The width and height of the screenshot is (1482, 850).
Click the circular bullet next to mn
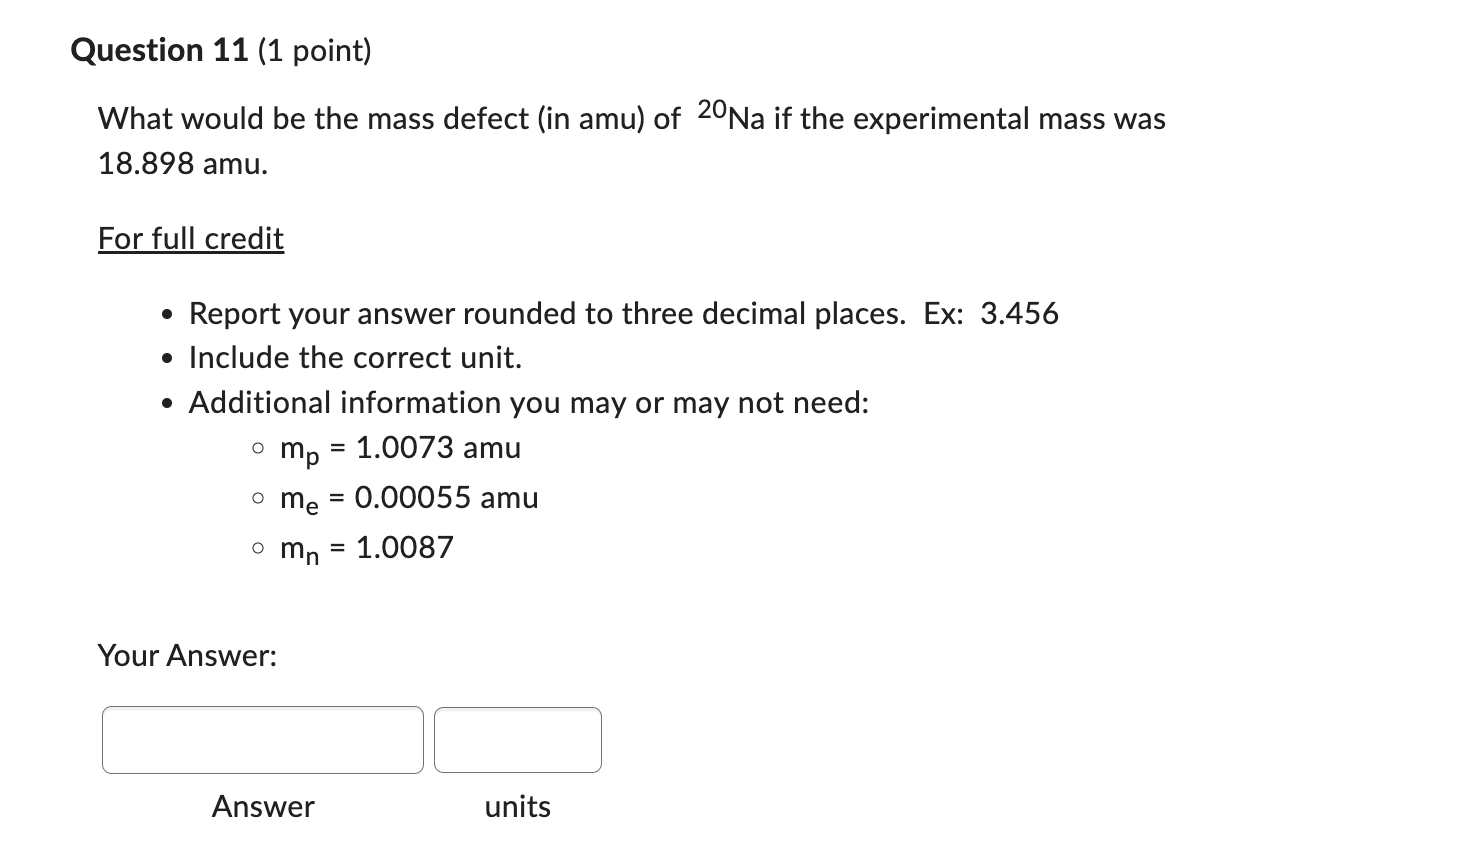tap(258, 546)
